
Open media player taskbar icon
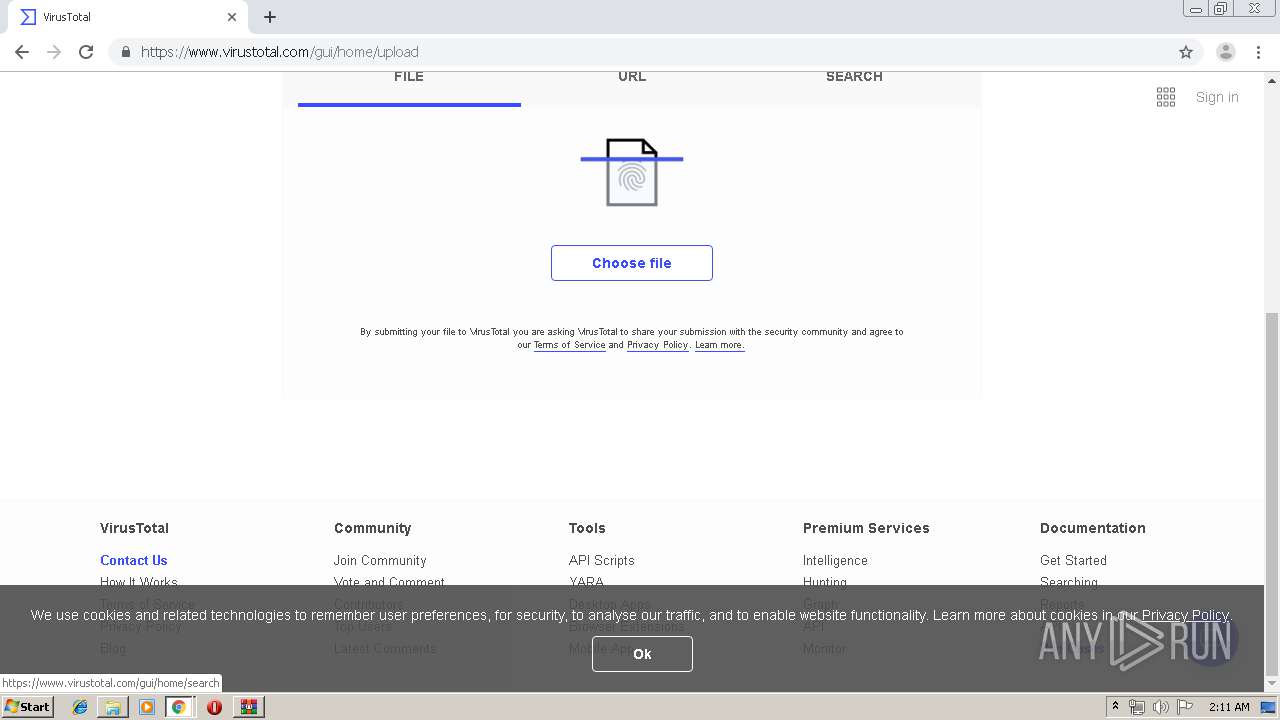pos(147,707)
